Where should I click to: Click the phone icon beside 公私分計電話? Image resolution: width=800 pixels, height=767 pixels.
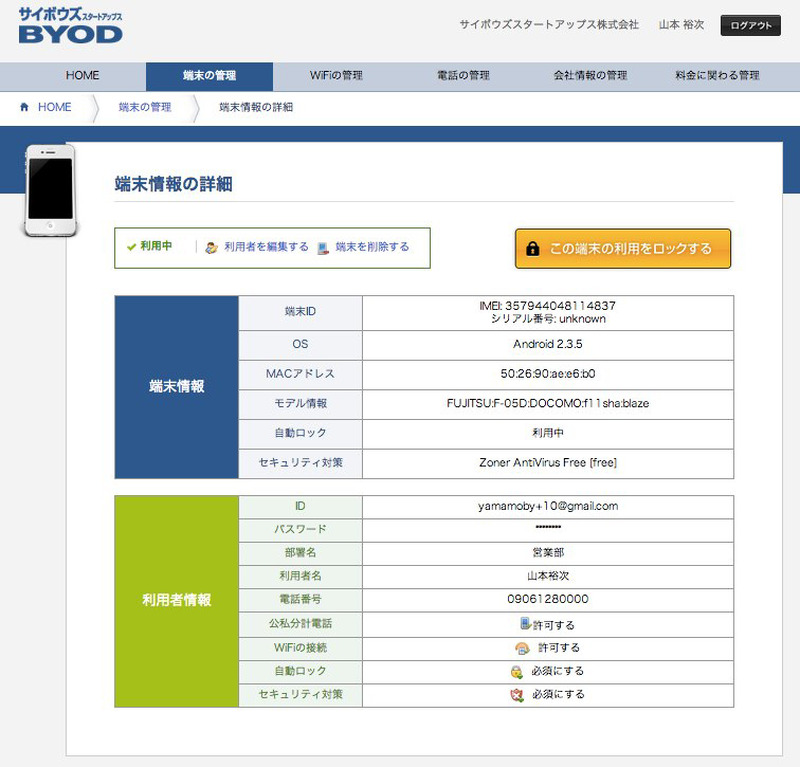(524, 623)
